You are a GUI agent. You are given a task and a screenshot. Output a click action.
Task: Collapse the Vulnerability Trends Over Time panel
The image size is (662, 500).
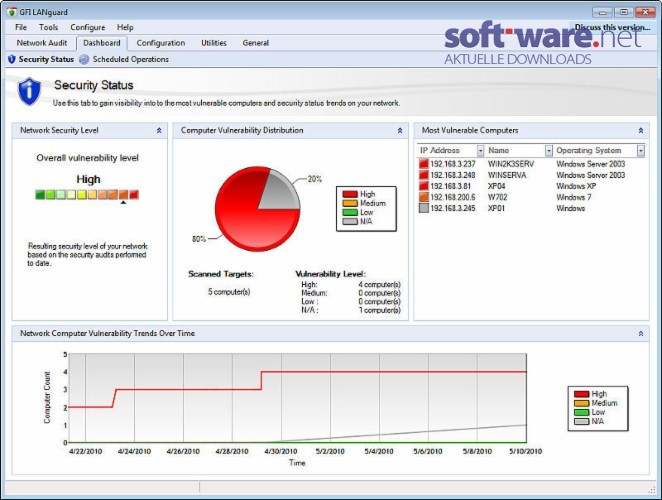click(x=641, y=334)
